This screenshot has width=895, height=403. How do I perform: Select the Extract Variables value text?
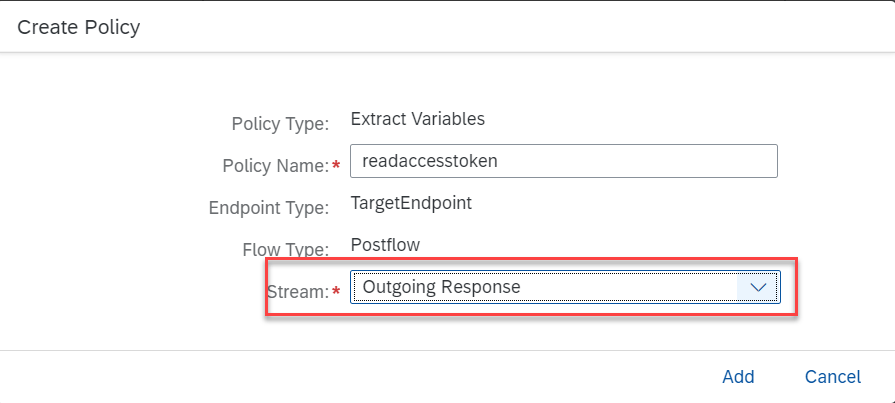click(x=417, y=119)
